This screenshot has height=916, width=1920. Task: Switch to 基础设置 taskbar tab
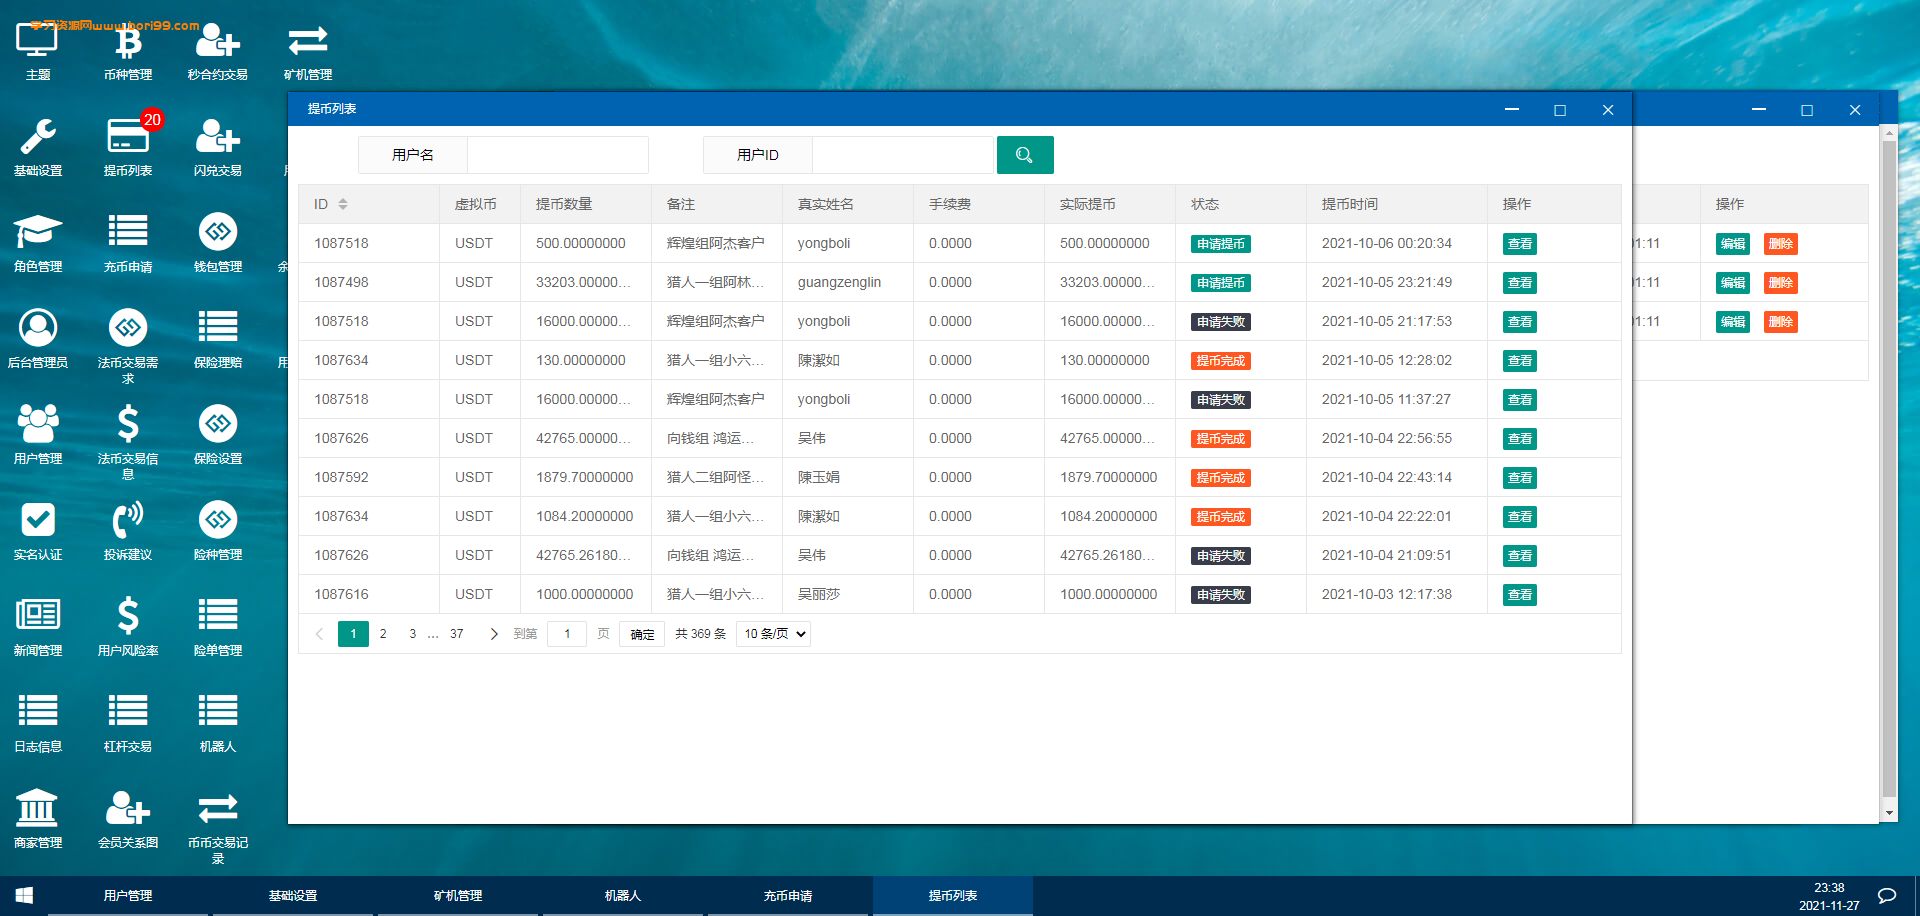(293, 896)
